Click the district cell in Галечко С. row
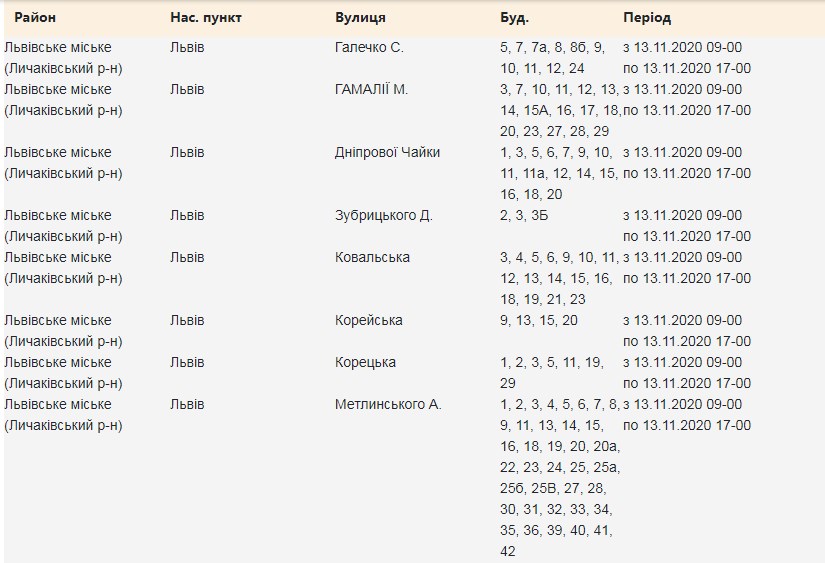Image resolution: width=825 pixels, height=563 pixels. coord(63,57)
